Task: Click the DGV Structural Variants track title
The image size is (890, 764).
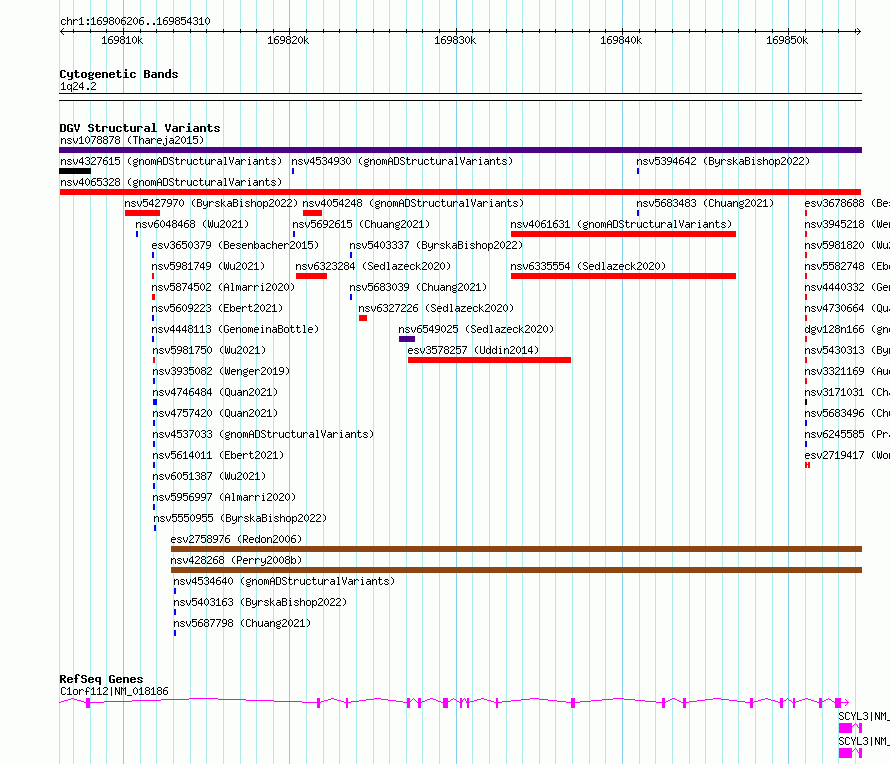Action: (x=140, y=128)
